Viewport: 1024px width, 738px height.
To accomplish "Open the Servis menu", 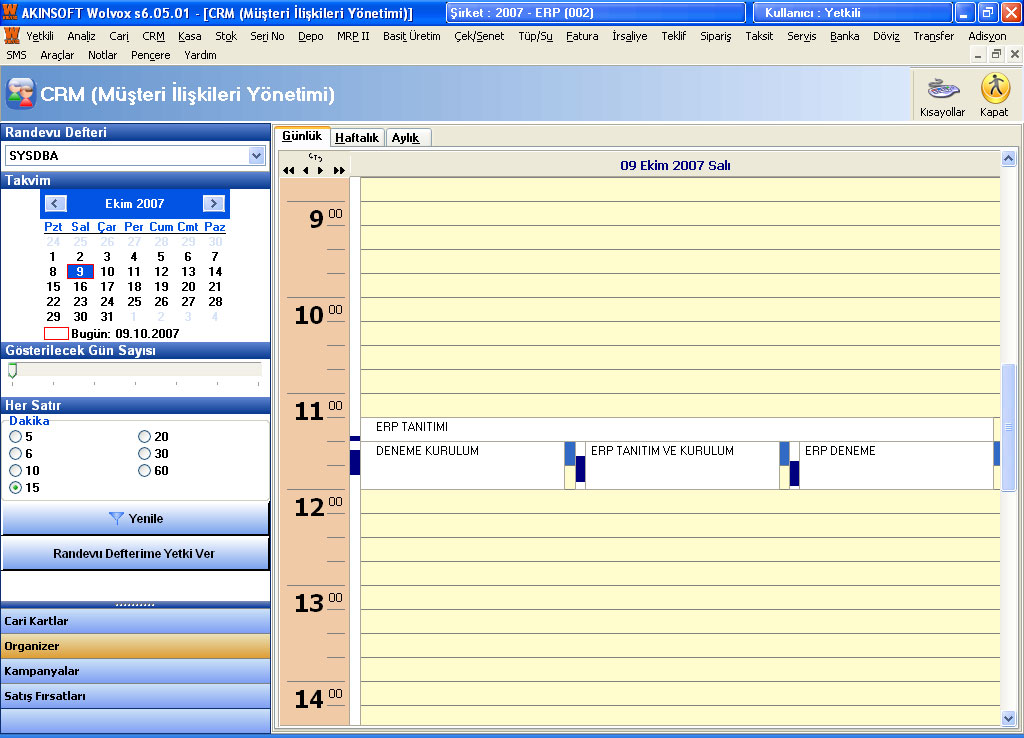I will [801, 36].
